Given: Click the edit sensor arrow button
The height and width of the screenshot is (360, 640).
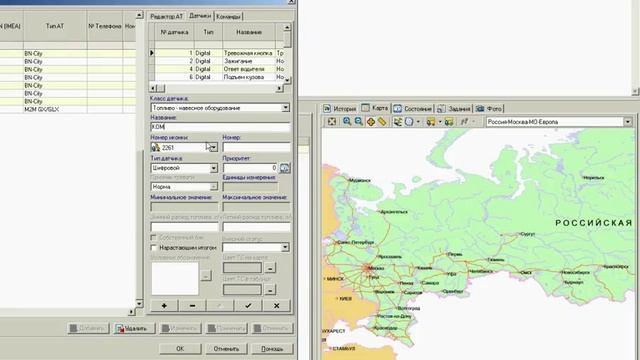Looking at the screenshot, I should click(x=220, y=305).
